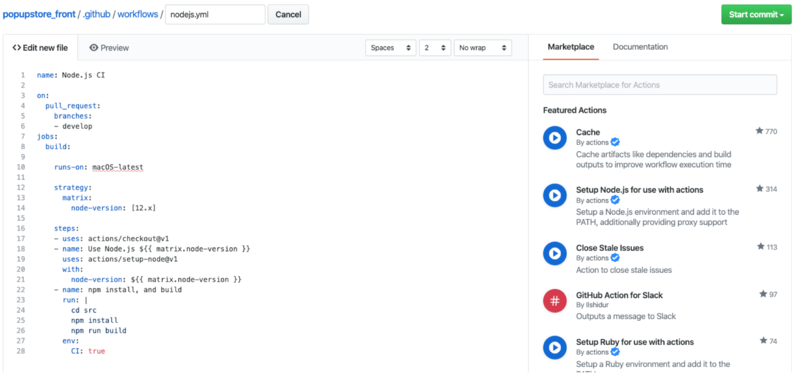Click verified badge under Setup Node.js title

615,200
